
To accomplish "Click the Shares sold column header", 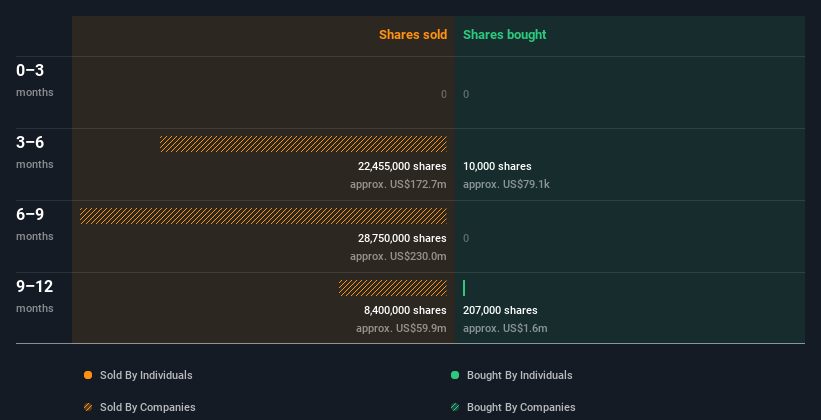I will click(x=413, y=35).
